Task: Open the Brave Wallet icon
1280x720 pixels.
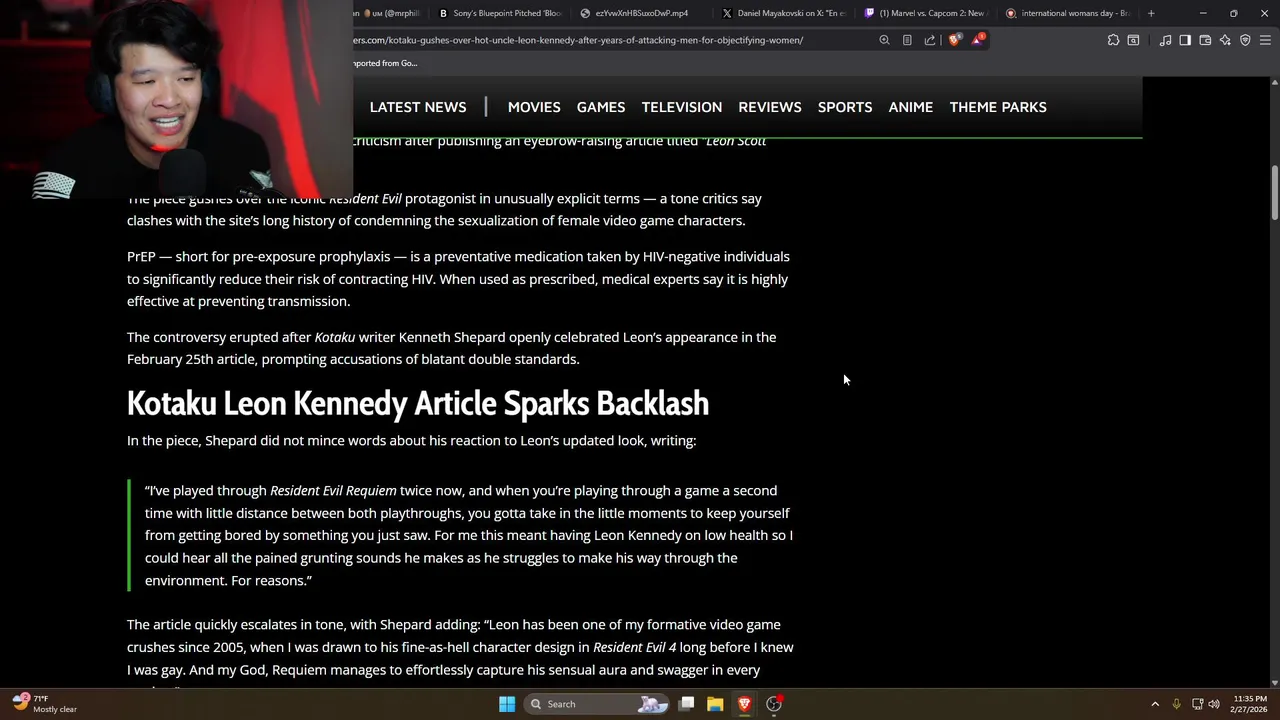Action: pyautogui.click(x=1205, y=40)
